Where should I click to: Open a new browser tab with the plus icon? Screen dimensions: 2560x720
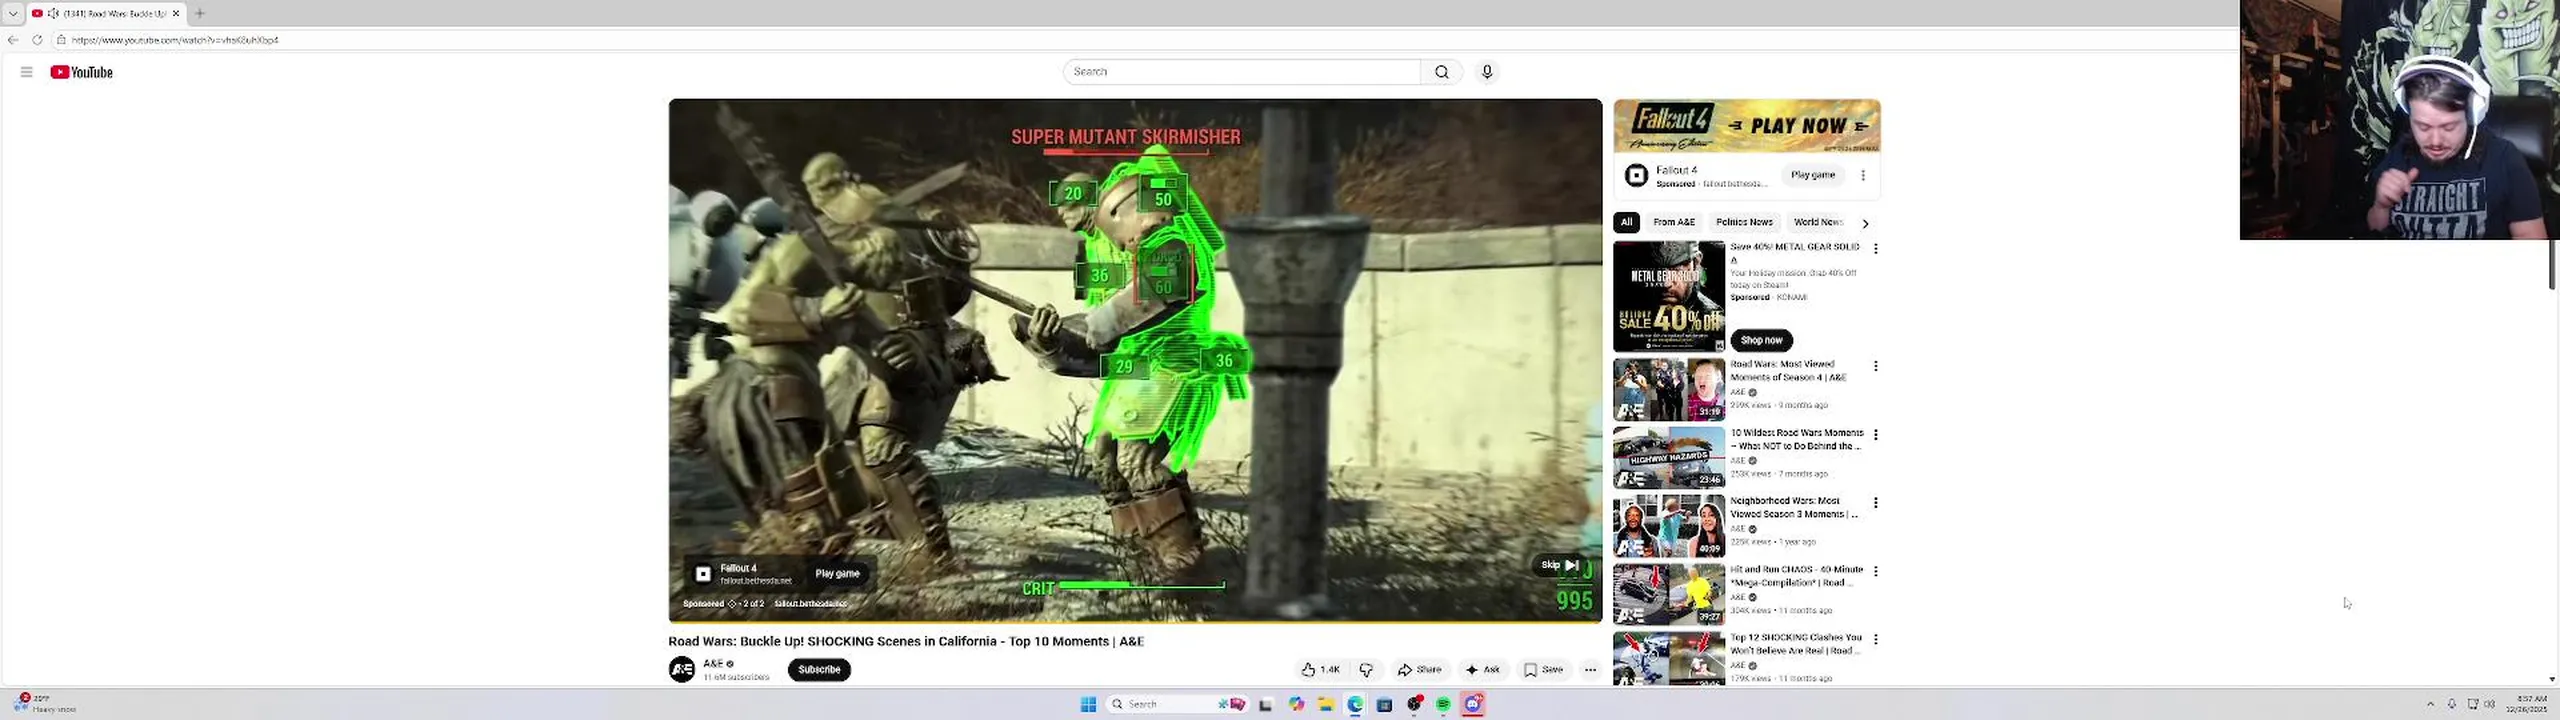[200, 13]
